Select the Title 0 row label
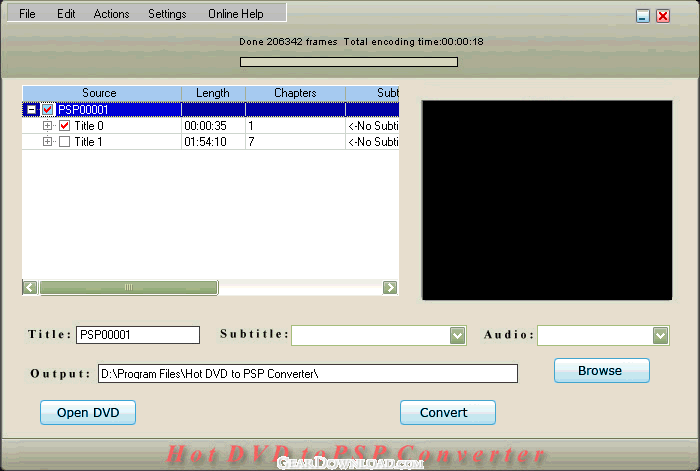700x471 pixels. click(89, 126)
